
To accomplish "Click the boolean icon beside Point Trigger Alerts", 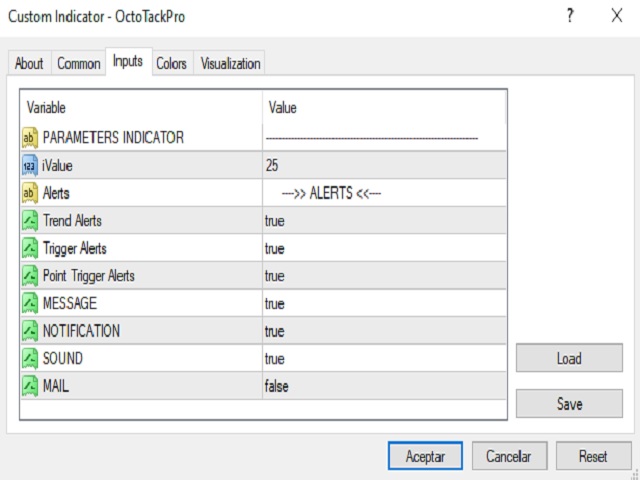I will [x=30, y=276].
